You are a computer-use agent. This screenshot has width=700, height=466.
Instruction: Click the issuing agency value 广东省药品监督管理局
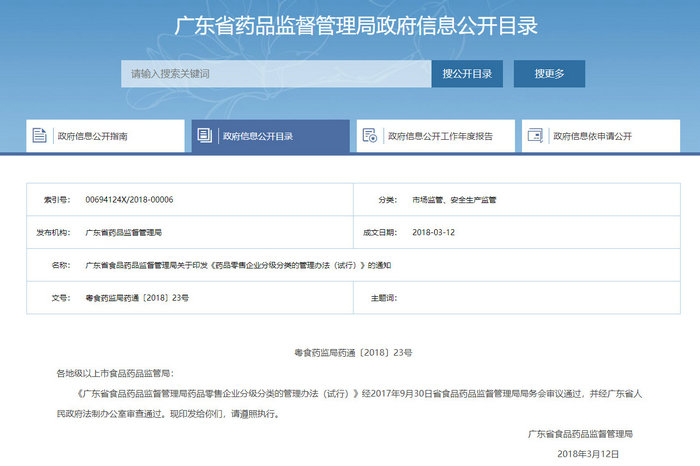pos(124,232)
